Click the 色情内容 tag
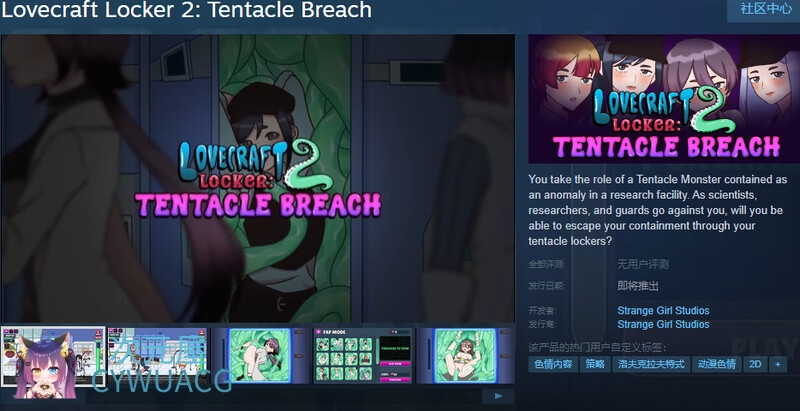The image size is (800, 411). [x=553, y=364]
